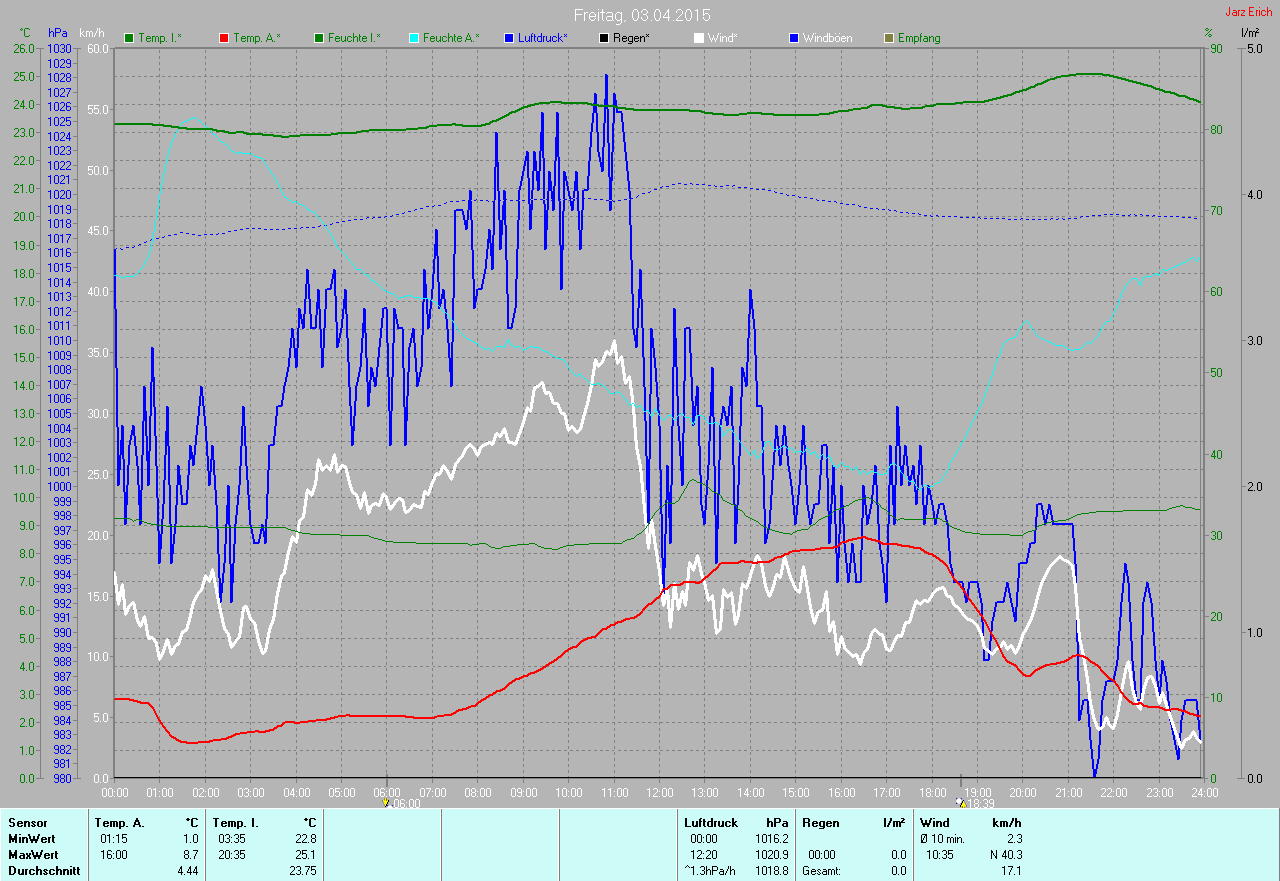Click the '17.1' wind value in the table

coord(1010,871)
